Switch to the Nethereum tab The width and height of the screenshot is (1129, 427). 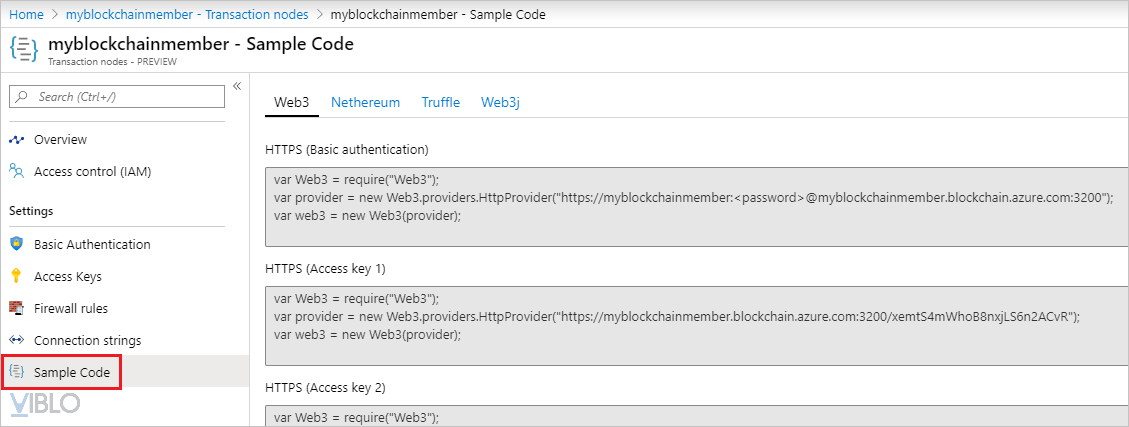(365, 102)
